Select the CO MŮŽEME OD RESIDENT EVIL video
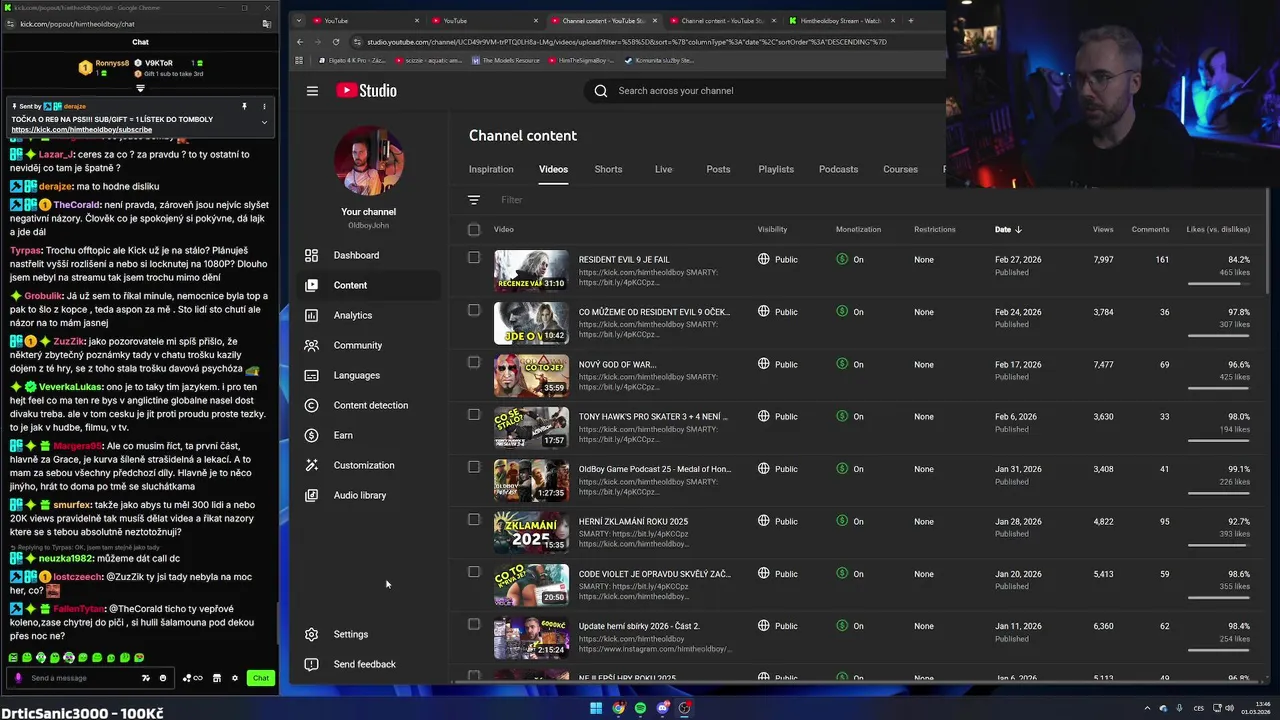Screen dimensions: 1280x720 tap(474, 310)
